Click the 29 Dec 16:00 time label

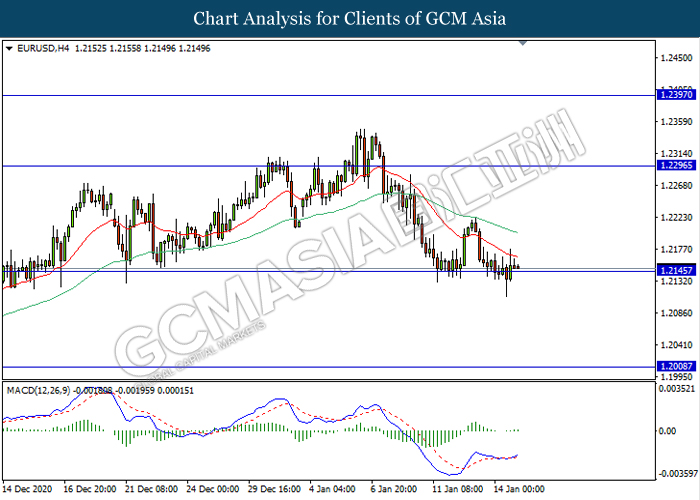(x=274, y=489)
